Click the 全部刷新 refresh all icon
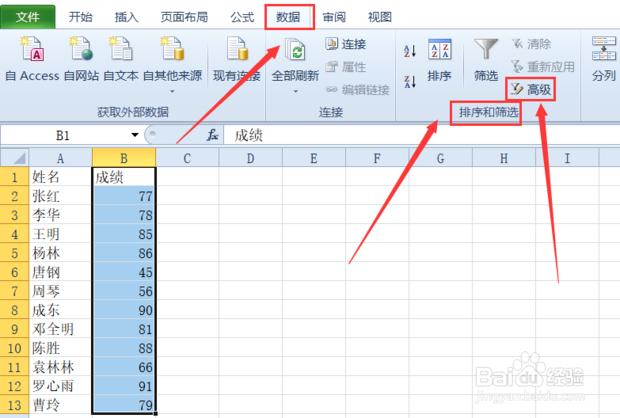The image size is (620, 418). pyautogui.click(x=295, y=51)
